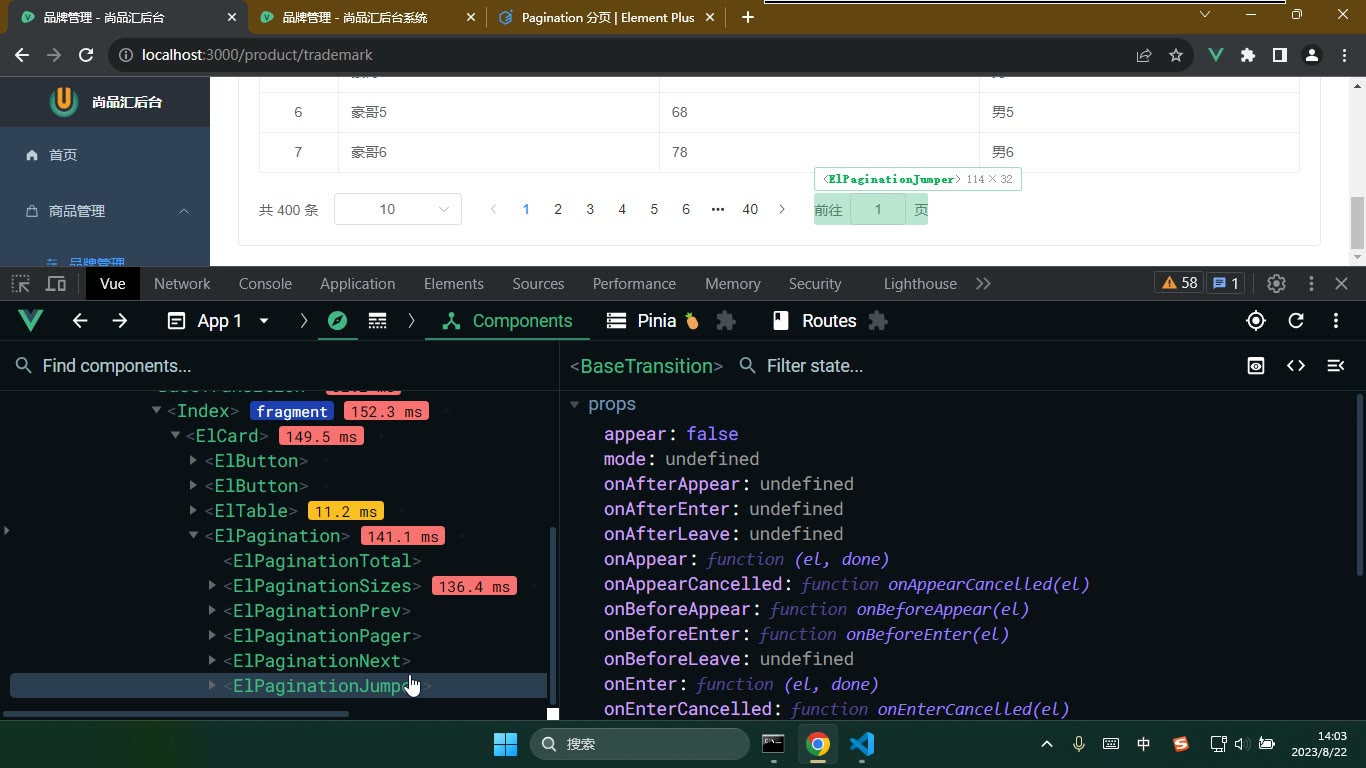Screen dimensions: 1366x768
Task: Open DevTools settings gear
Action: [1276, 284]
